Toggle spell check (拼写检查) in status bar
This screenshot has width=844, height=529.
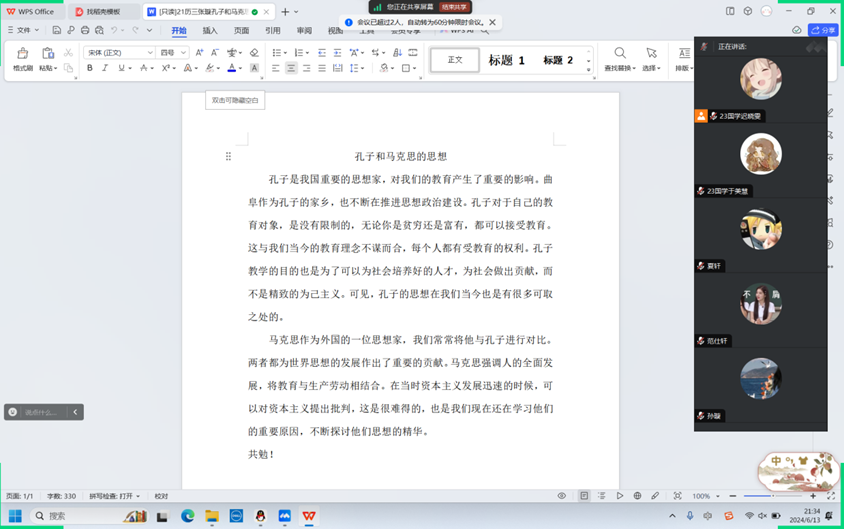coord(114,496)
